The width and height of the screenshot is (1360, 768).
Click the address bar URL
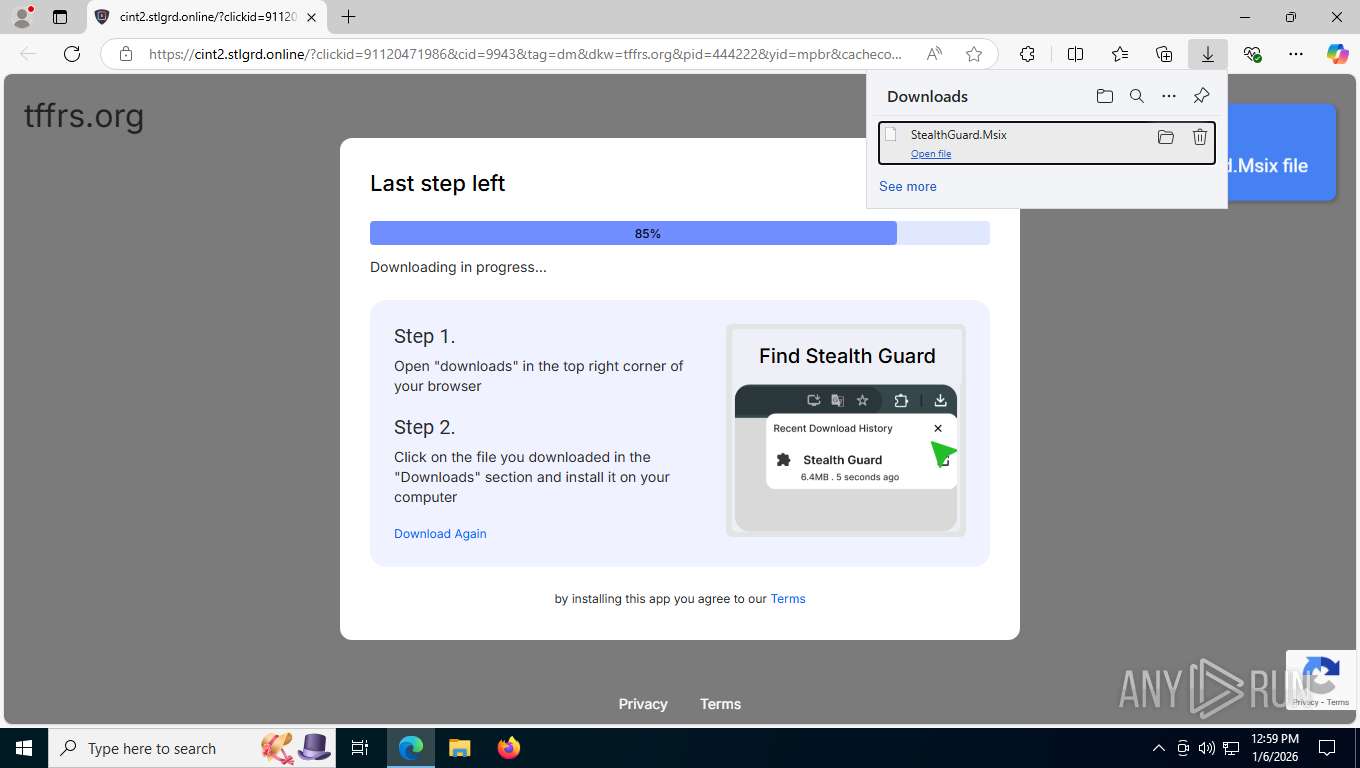click(x=524, y=54)
